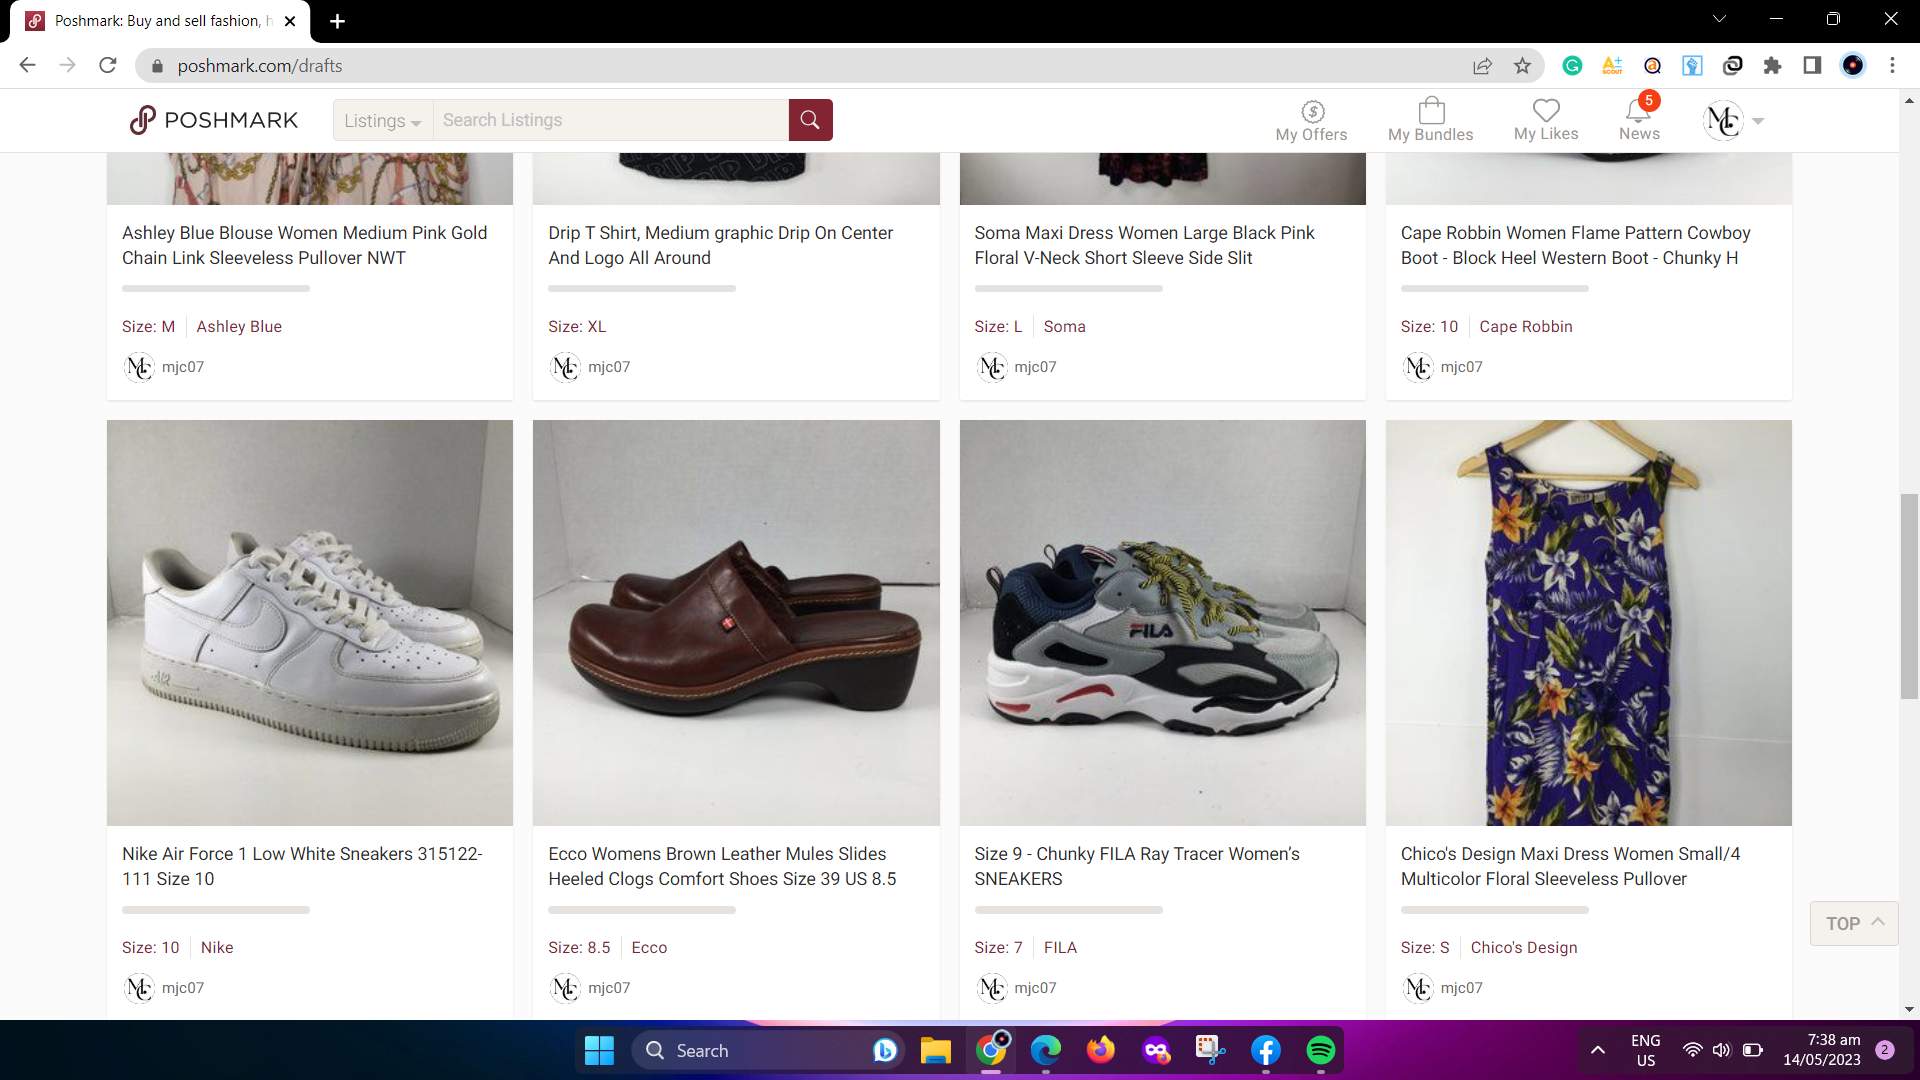The height and width of the screenshot is (1080, 1920).
Task: Open the Nike Air Force 1 thumbnail
Action: [310, 622]
